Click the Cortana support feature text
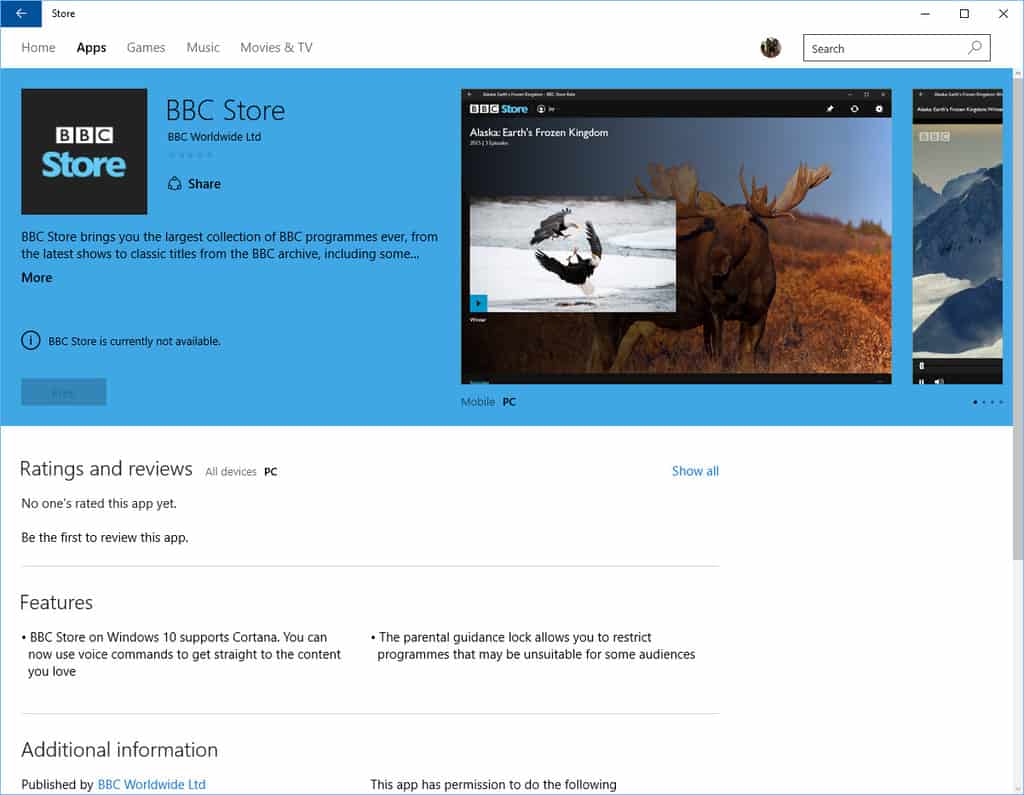Viewport: 1024px width, 795px height. 182,654
